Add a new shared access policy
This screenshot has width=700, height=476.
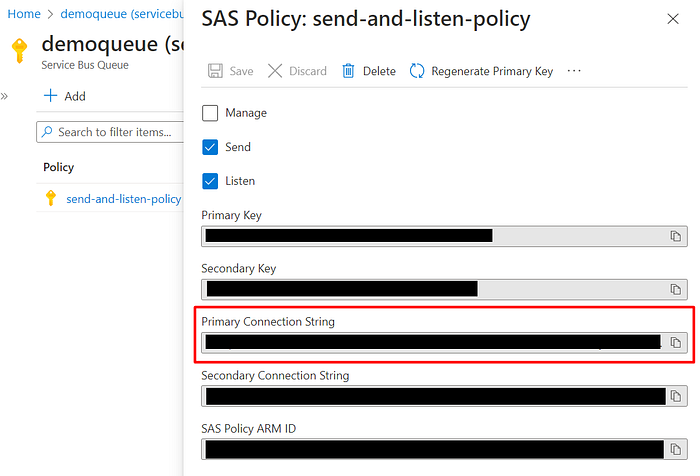tap(65, 96)
